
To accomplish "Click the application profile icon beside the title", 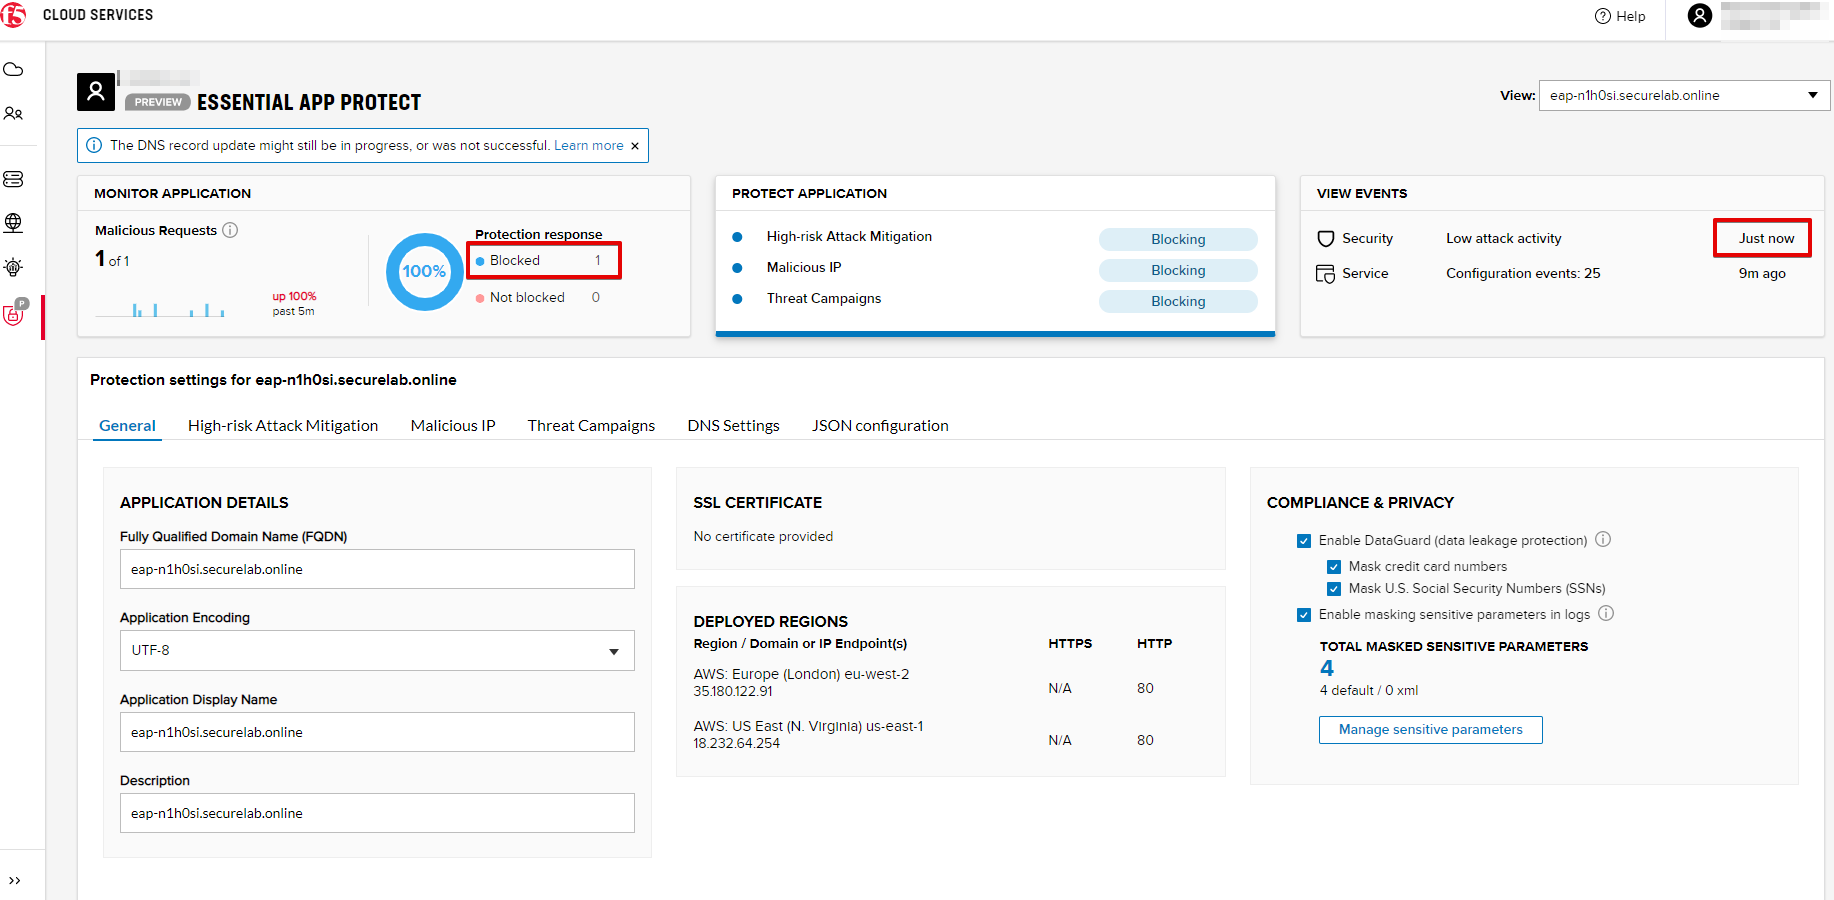I will (96, 92).
